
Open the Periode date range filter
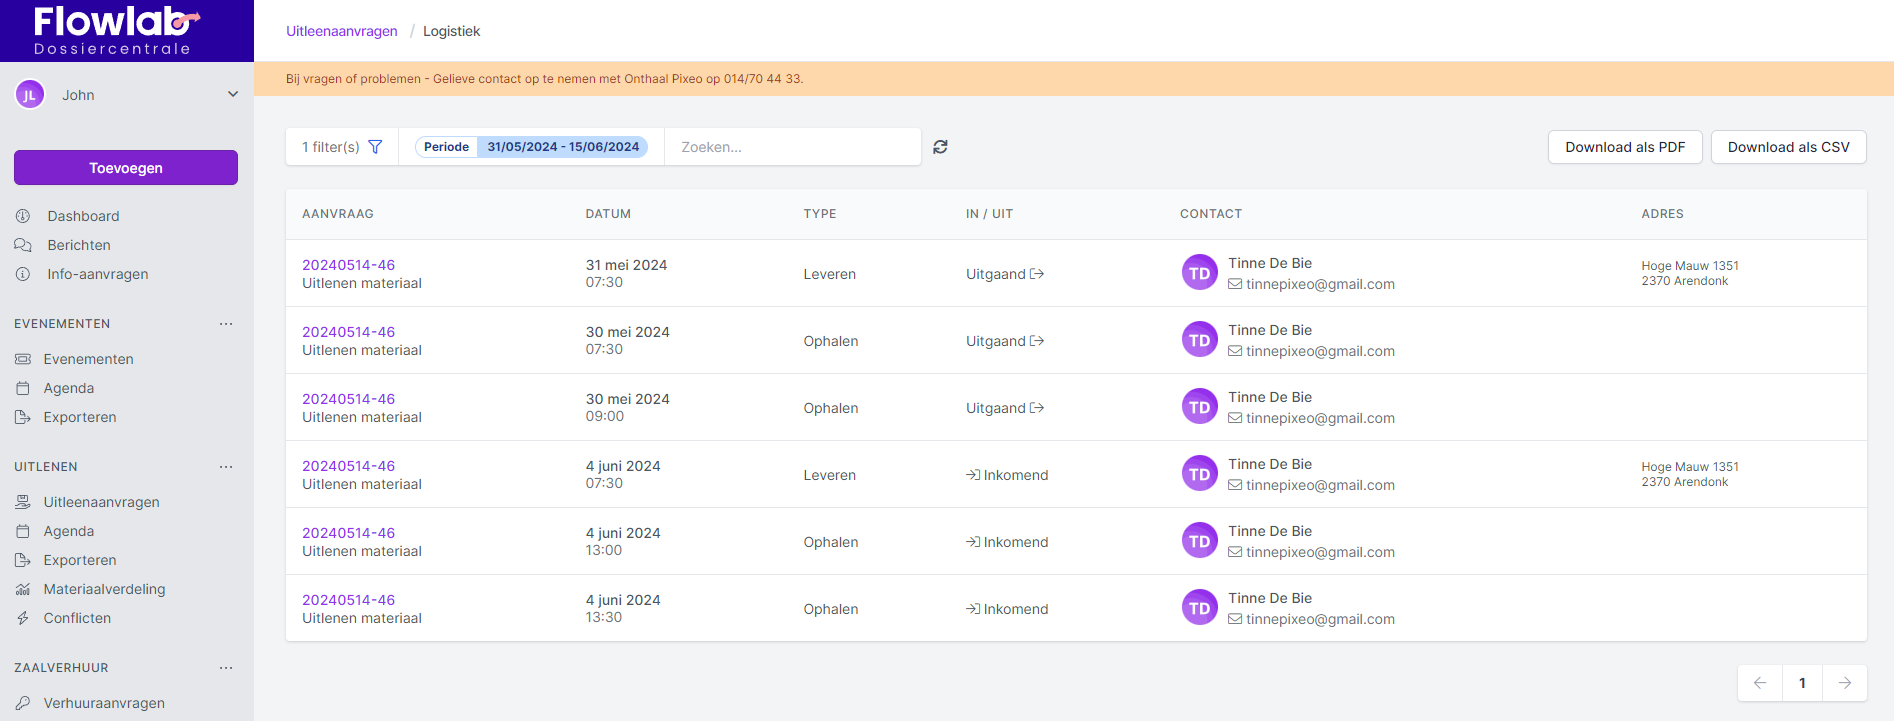[x=531, y=147]
